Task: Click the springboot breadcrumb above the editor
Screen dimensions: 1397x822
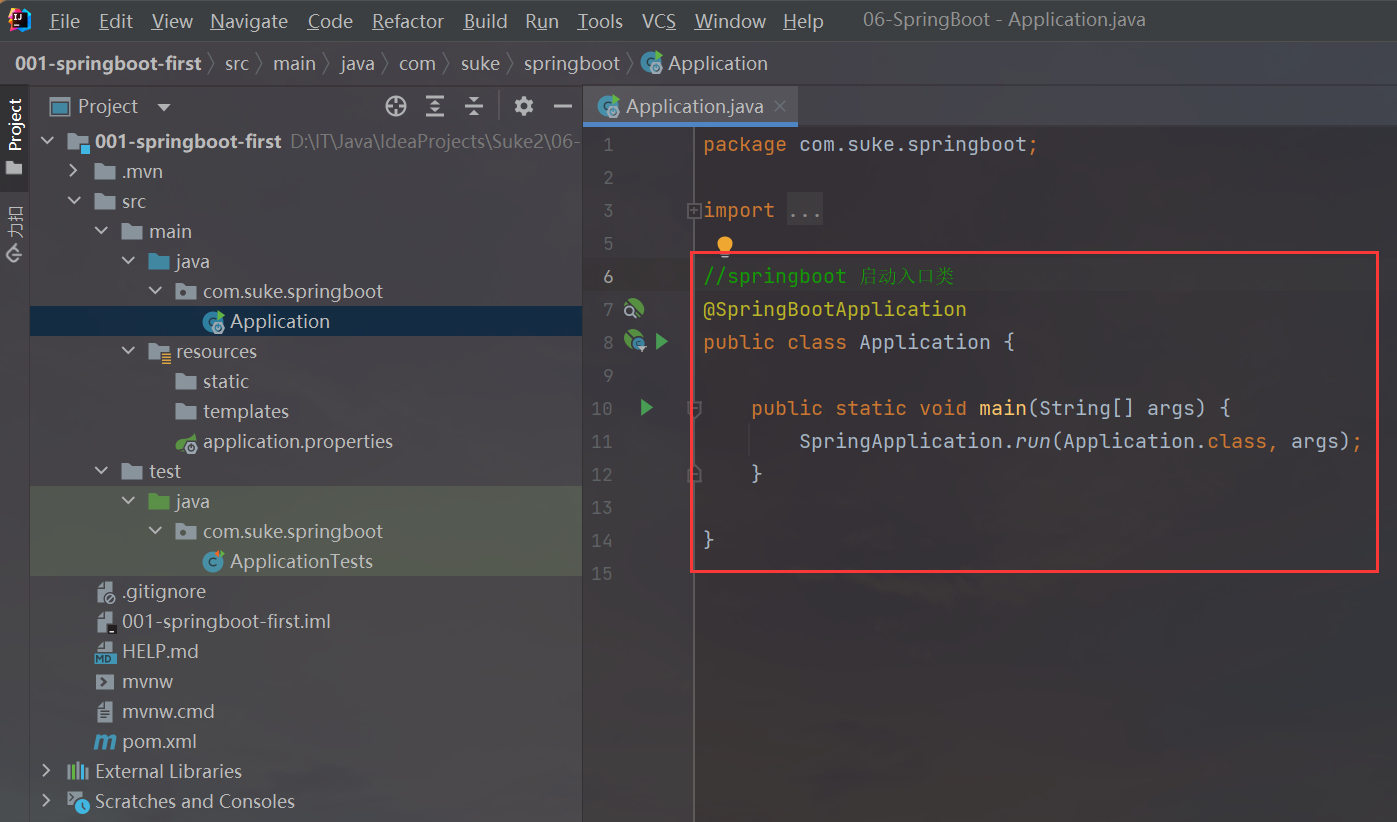Action: point(571,63)
